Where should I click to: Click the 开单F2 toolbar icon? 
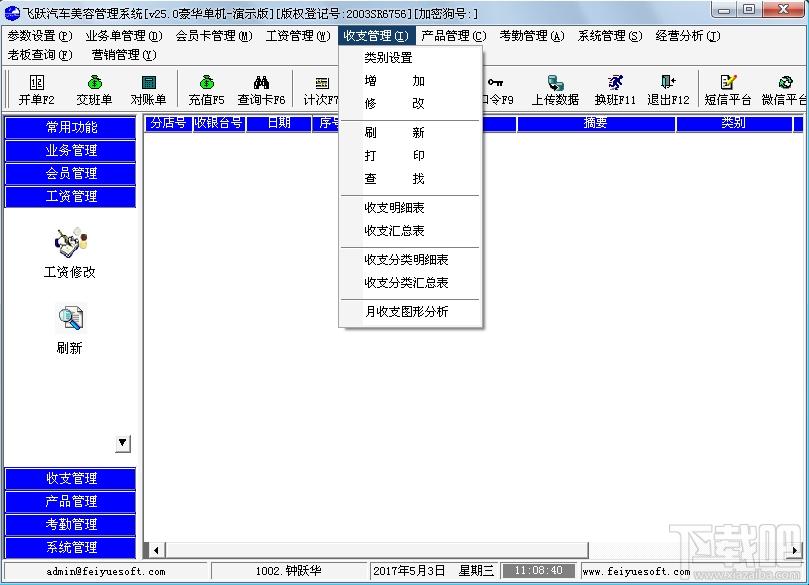pos(37,82)
